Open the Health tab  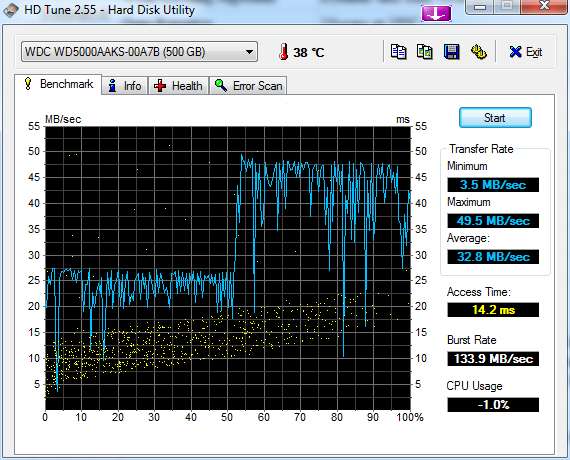point(178,86)
